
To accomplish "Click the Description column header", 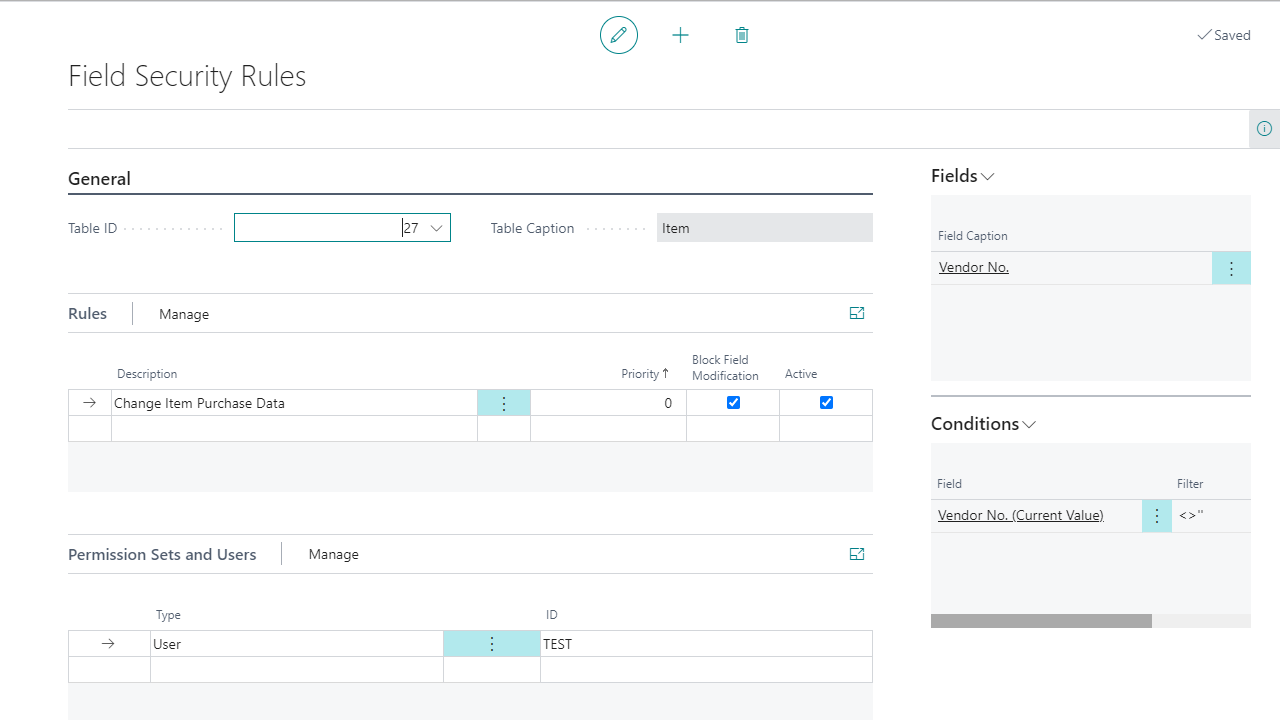I will (147, 374).
